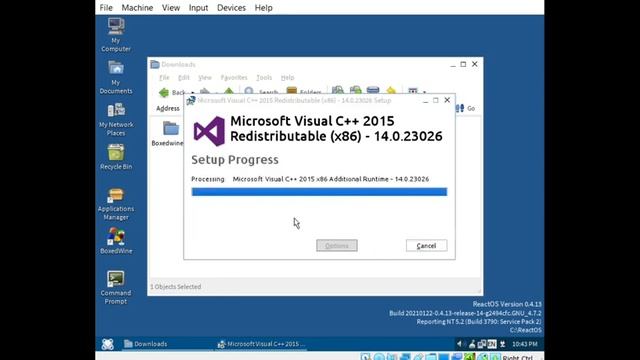640x360 pixels.
Task: Expand the Back button history dropdown arrow
Action: (193, 93)
